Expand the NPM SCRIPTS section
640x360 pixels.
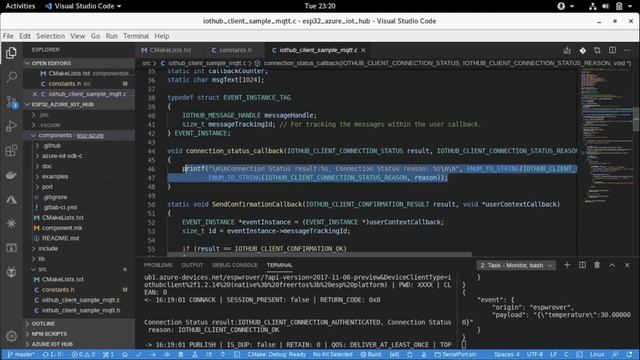point(78,333)
